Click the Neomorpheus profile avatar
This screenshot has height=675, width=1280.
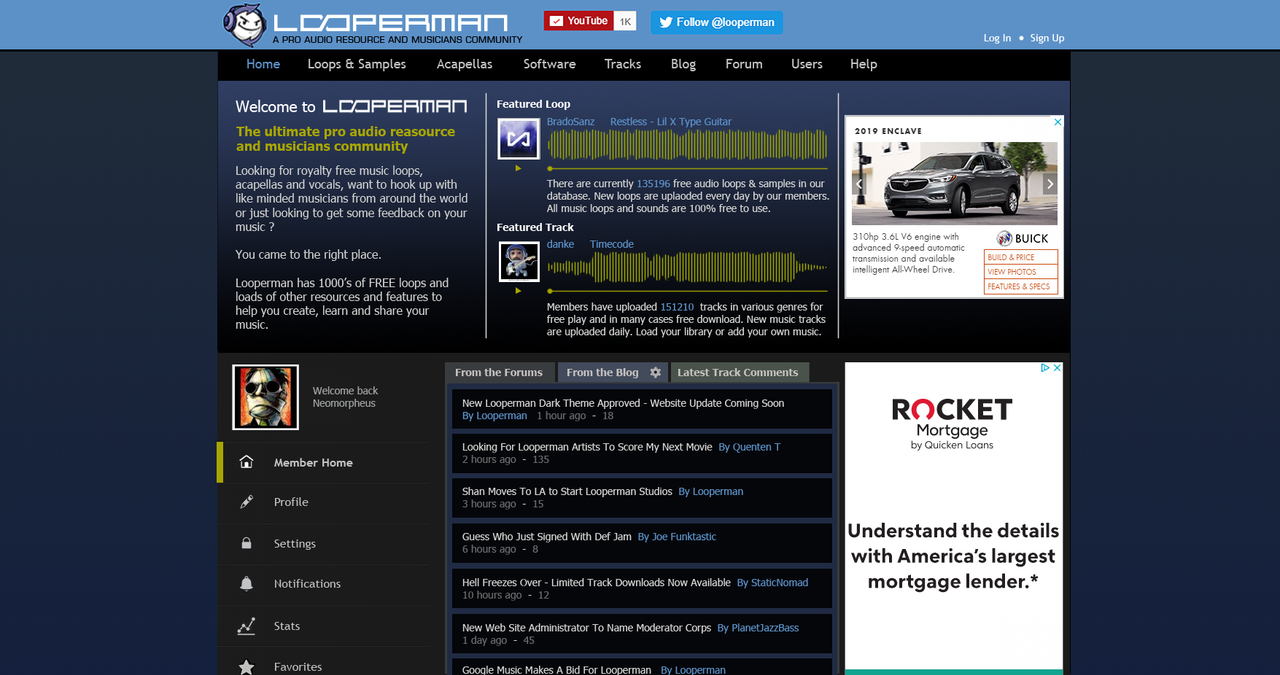(266, 397)
